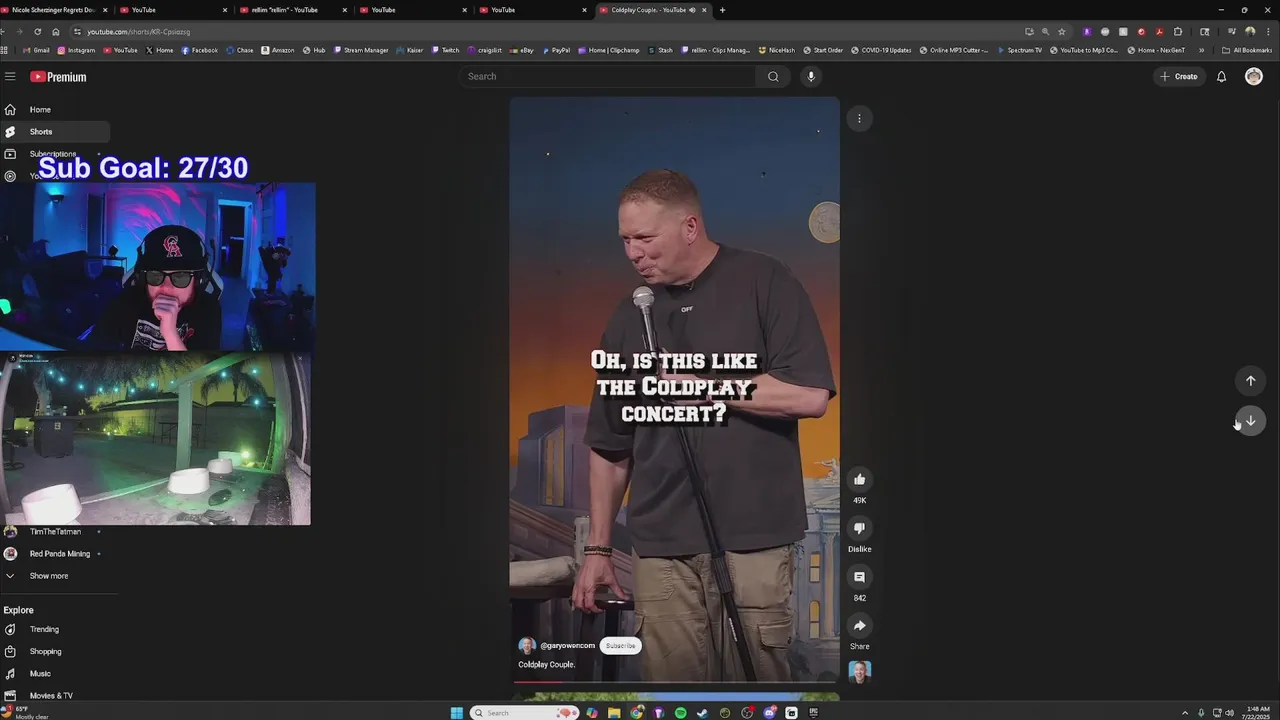Open Movies & TV under Explore

click(51, 695)
